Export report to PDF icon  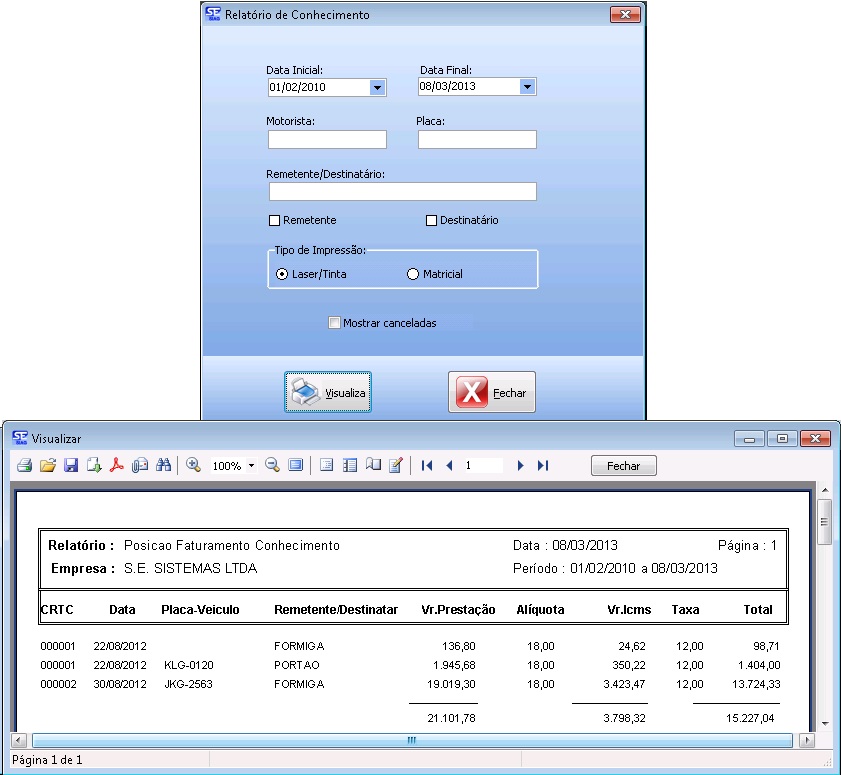point(117,466)
